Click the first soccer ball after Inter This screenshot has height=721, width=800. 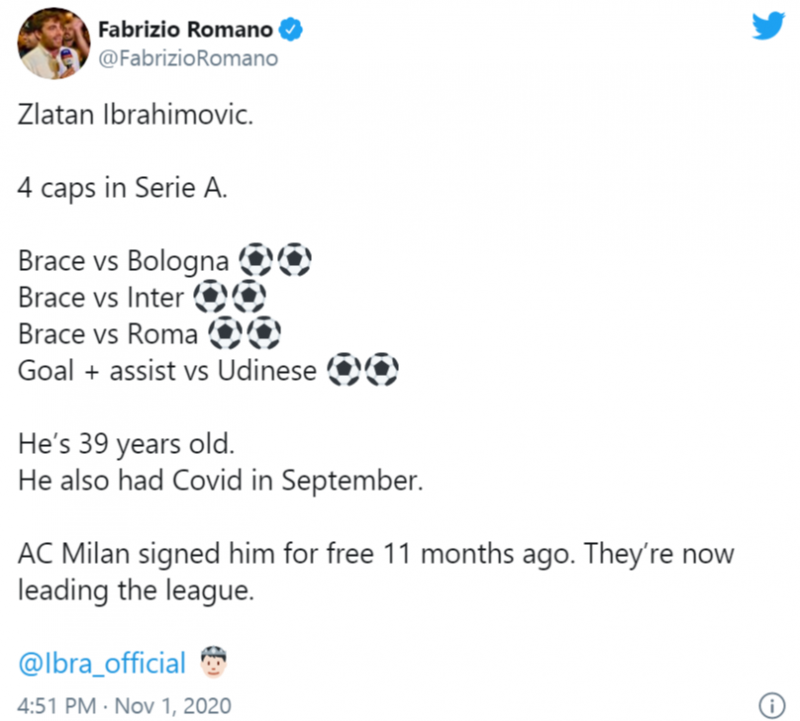[x=208, y=298]
